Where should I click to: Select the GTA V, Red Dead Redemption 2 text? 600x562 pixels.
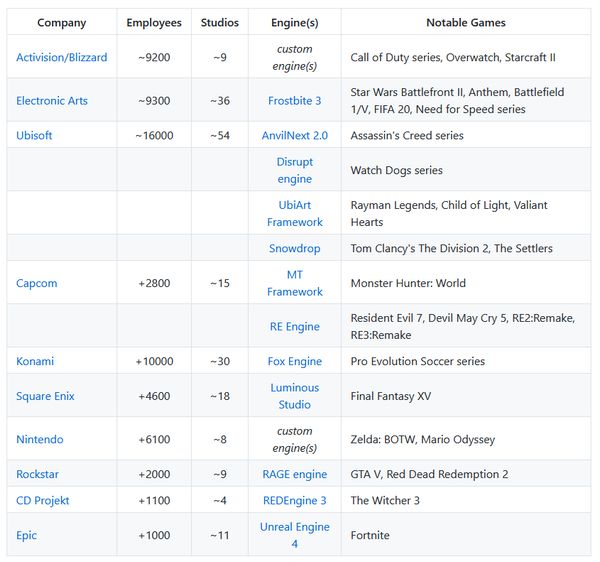429,474
